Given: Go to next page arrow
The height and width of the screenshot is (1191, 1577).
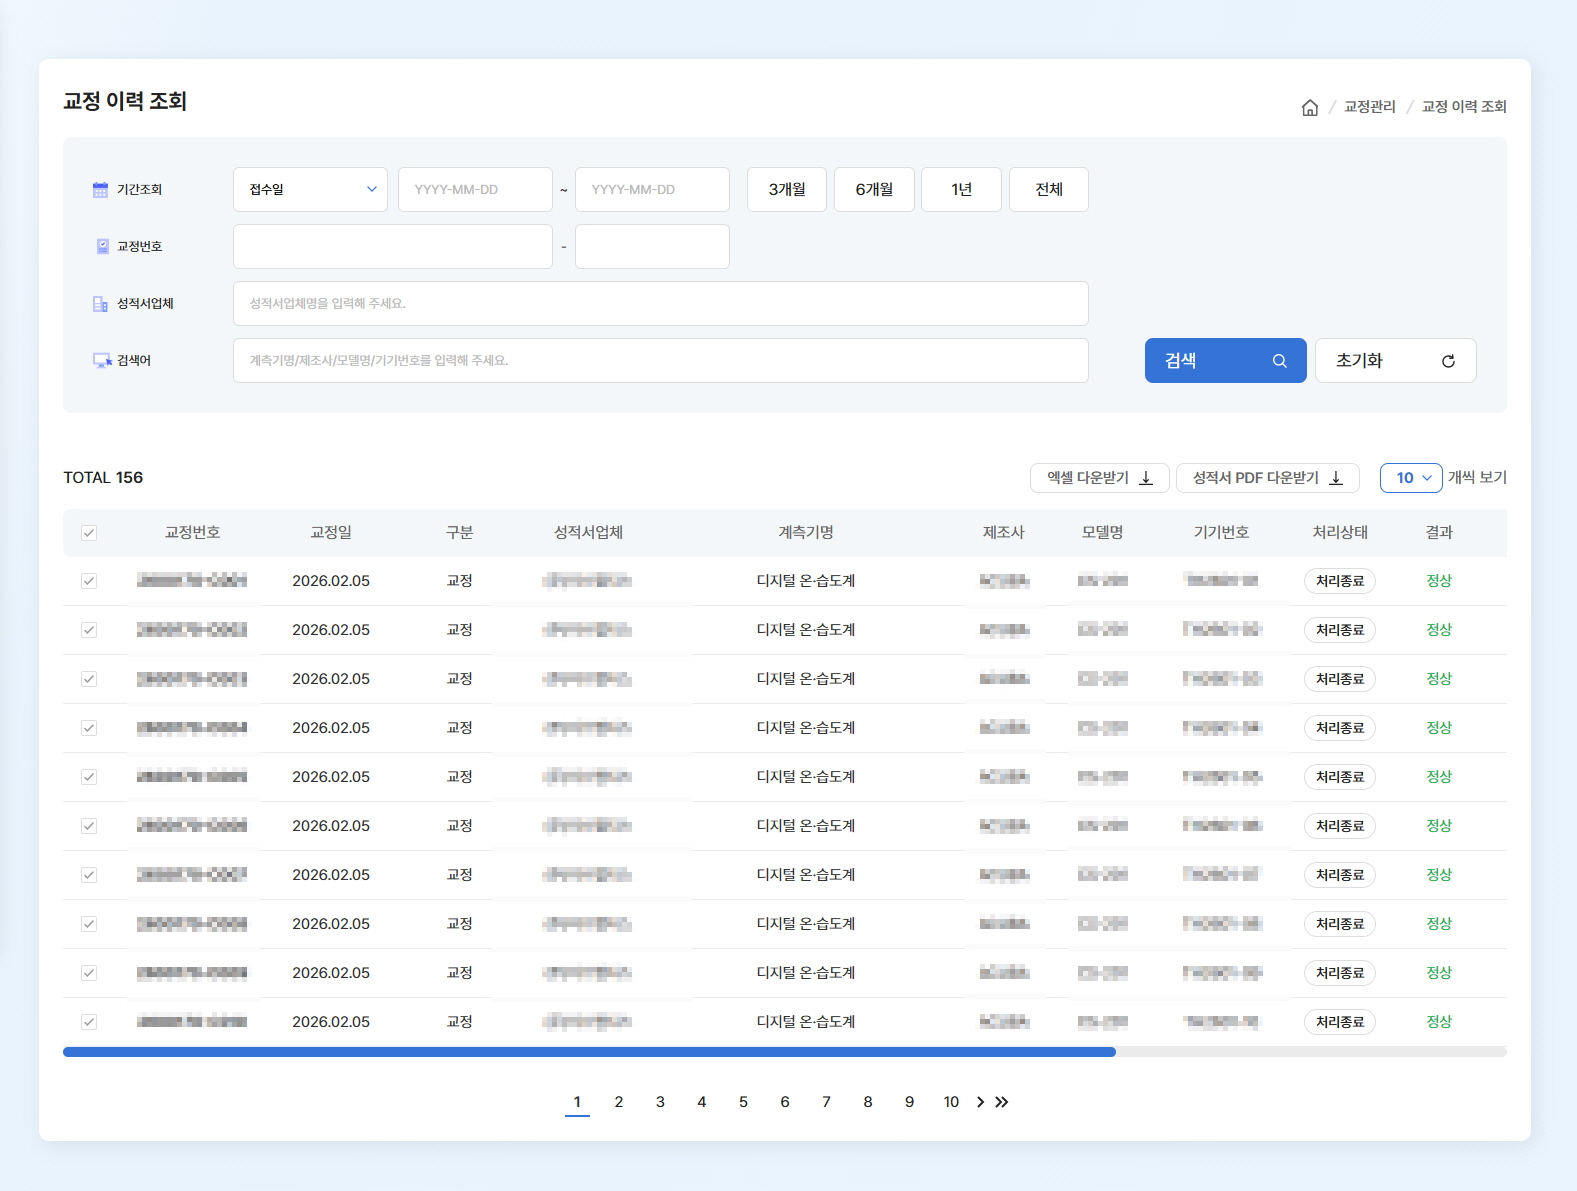Looking at the screenshot, I should point(980,1102).
